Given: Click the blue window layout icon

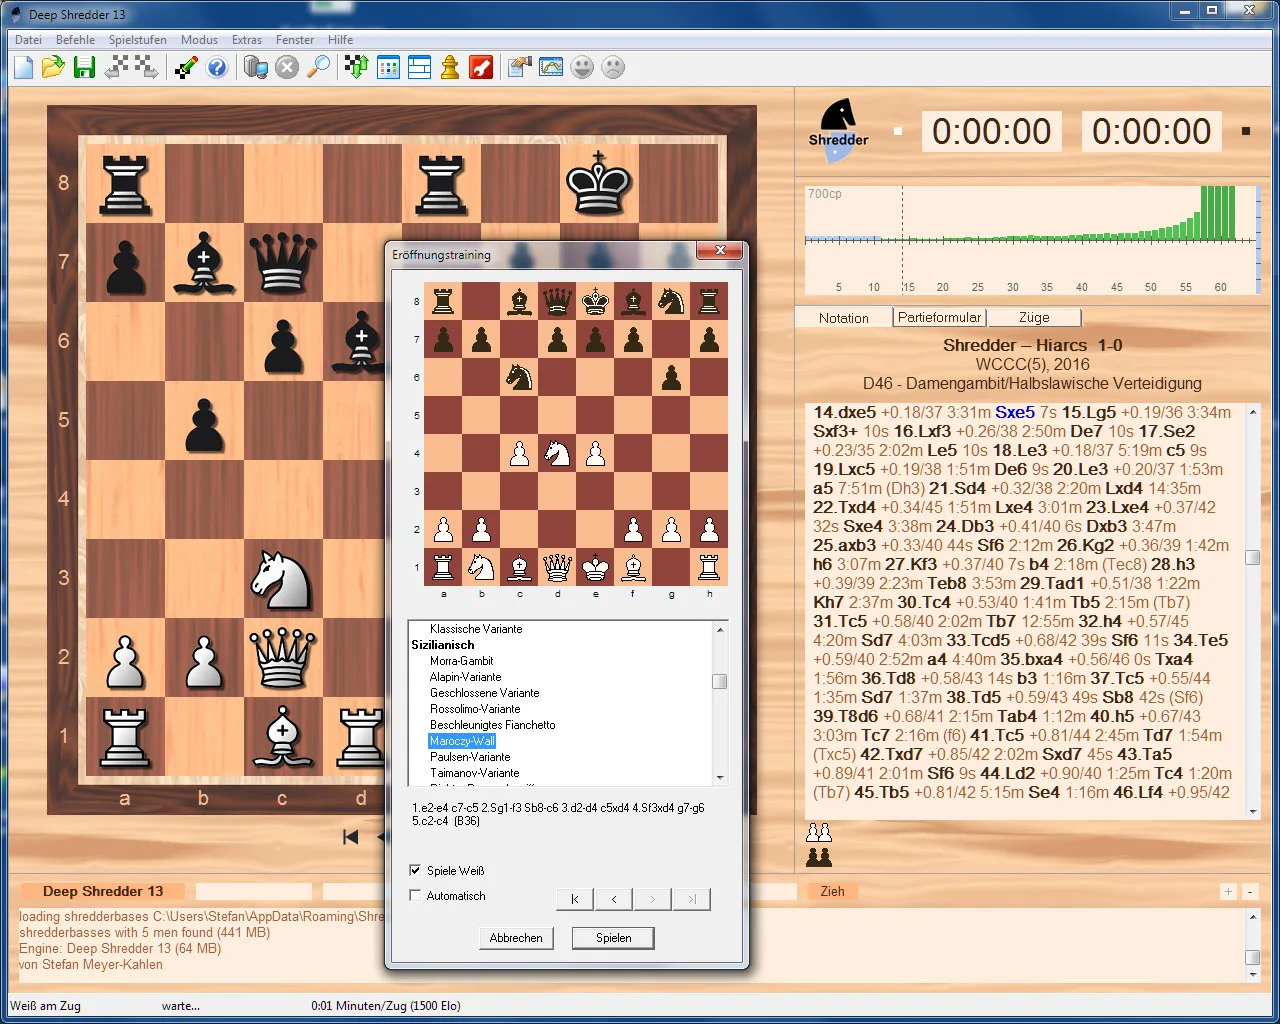Looking at the screenshot, I should click(420, 67).
